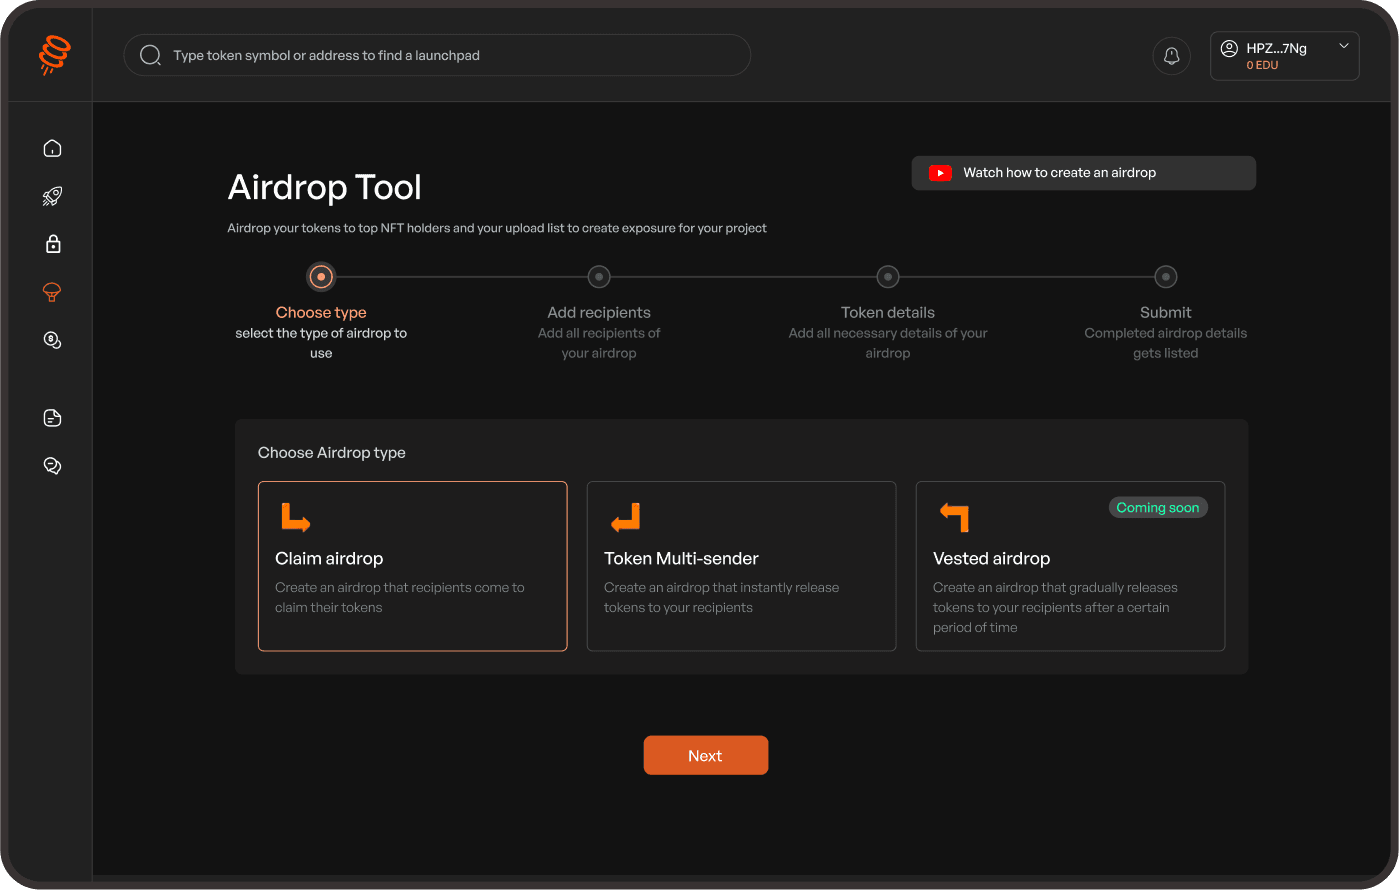Open the chat support icon in the sidebar
1399x890 pixels.
52,464
